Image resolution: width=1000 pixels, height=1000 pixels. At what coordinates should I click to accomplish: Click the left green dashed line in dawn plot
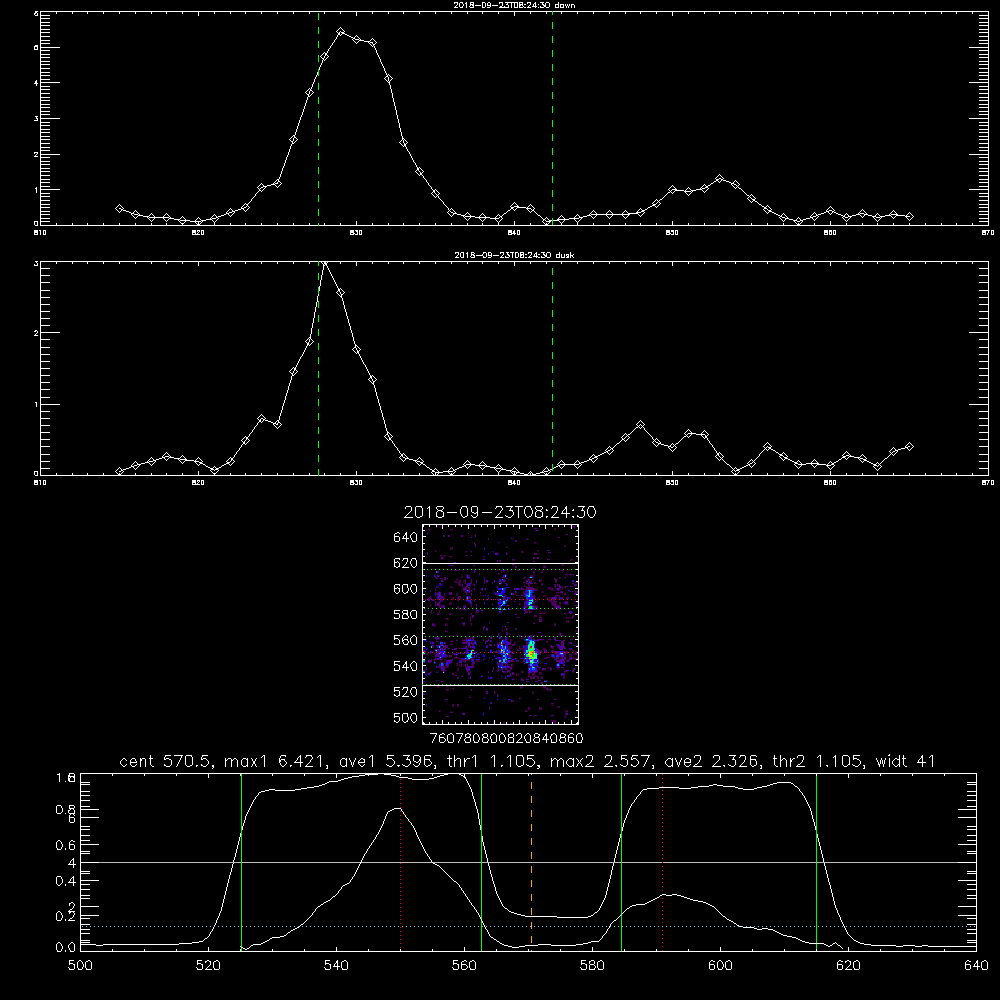point(318,118)
